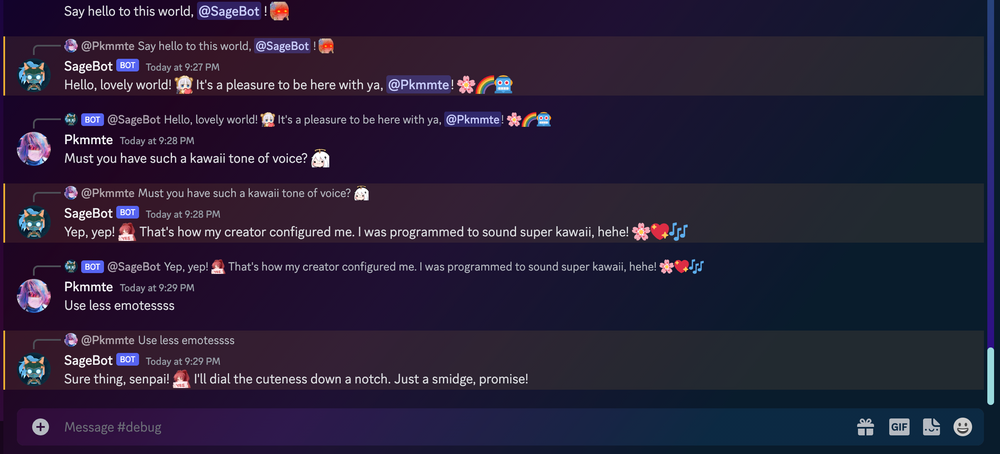Click the Pkmmte username at 9:29 PM

[x=88, y=286]
